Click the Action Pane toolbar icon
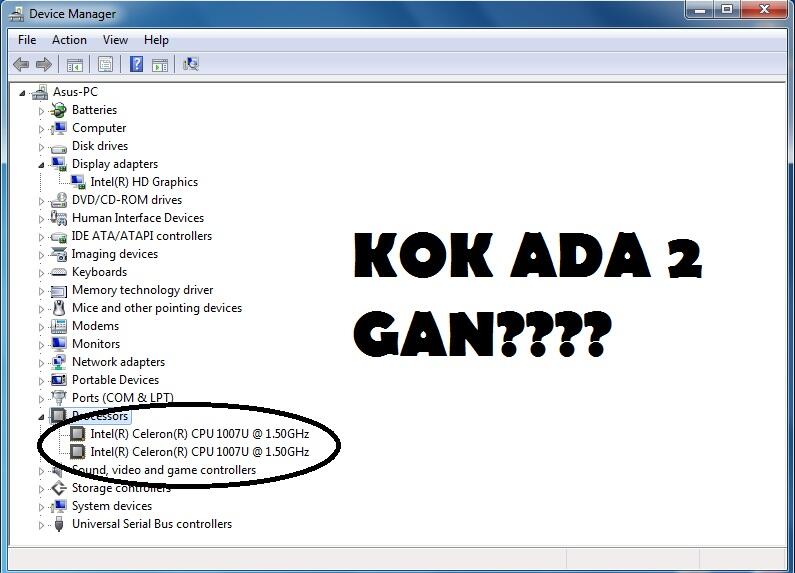Screen dimensions: 795x573 point(160,65)
